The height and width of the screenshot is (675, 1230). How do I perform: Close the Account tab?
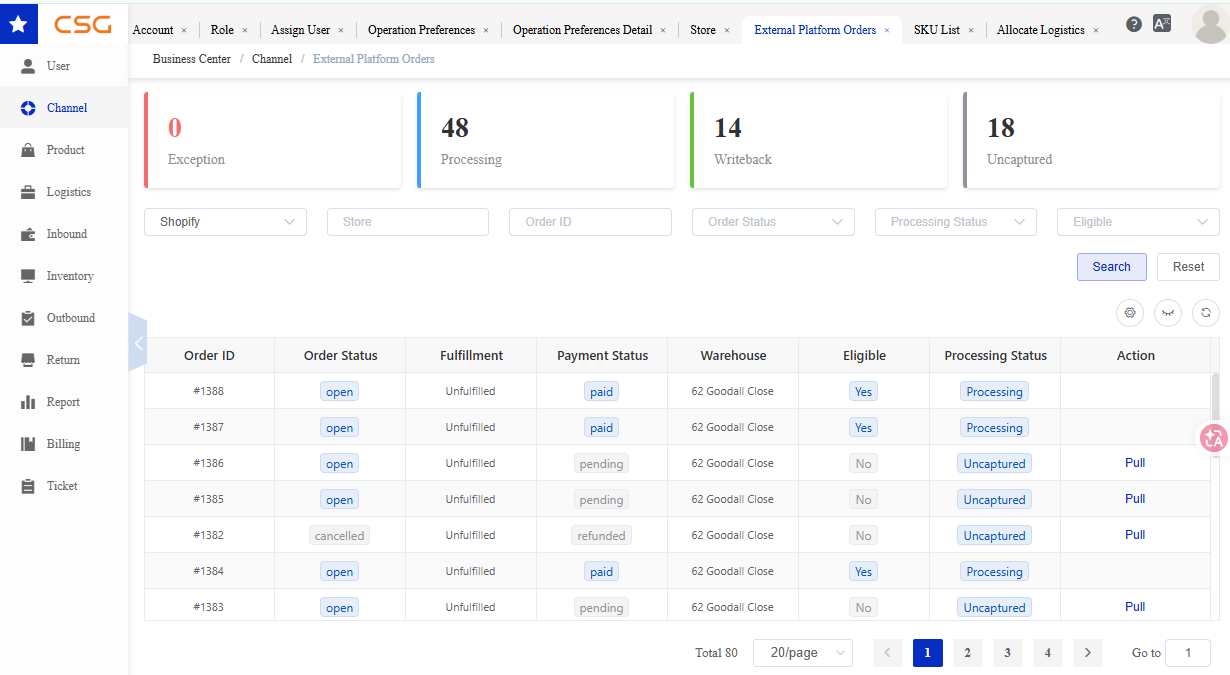pos(184,30)
